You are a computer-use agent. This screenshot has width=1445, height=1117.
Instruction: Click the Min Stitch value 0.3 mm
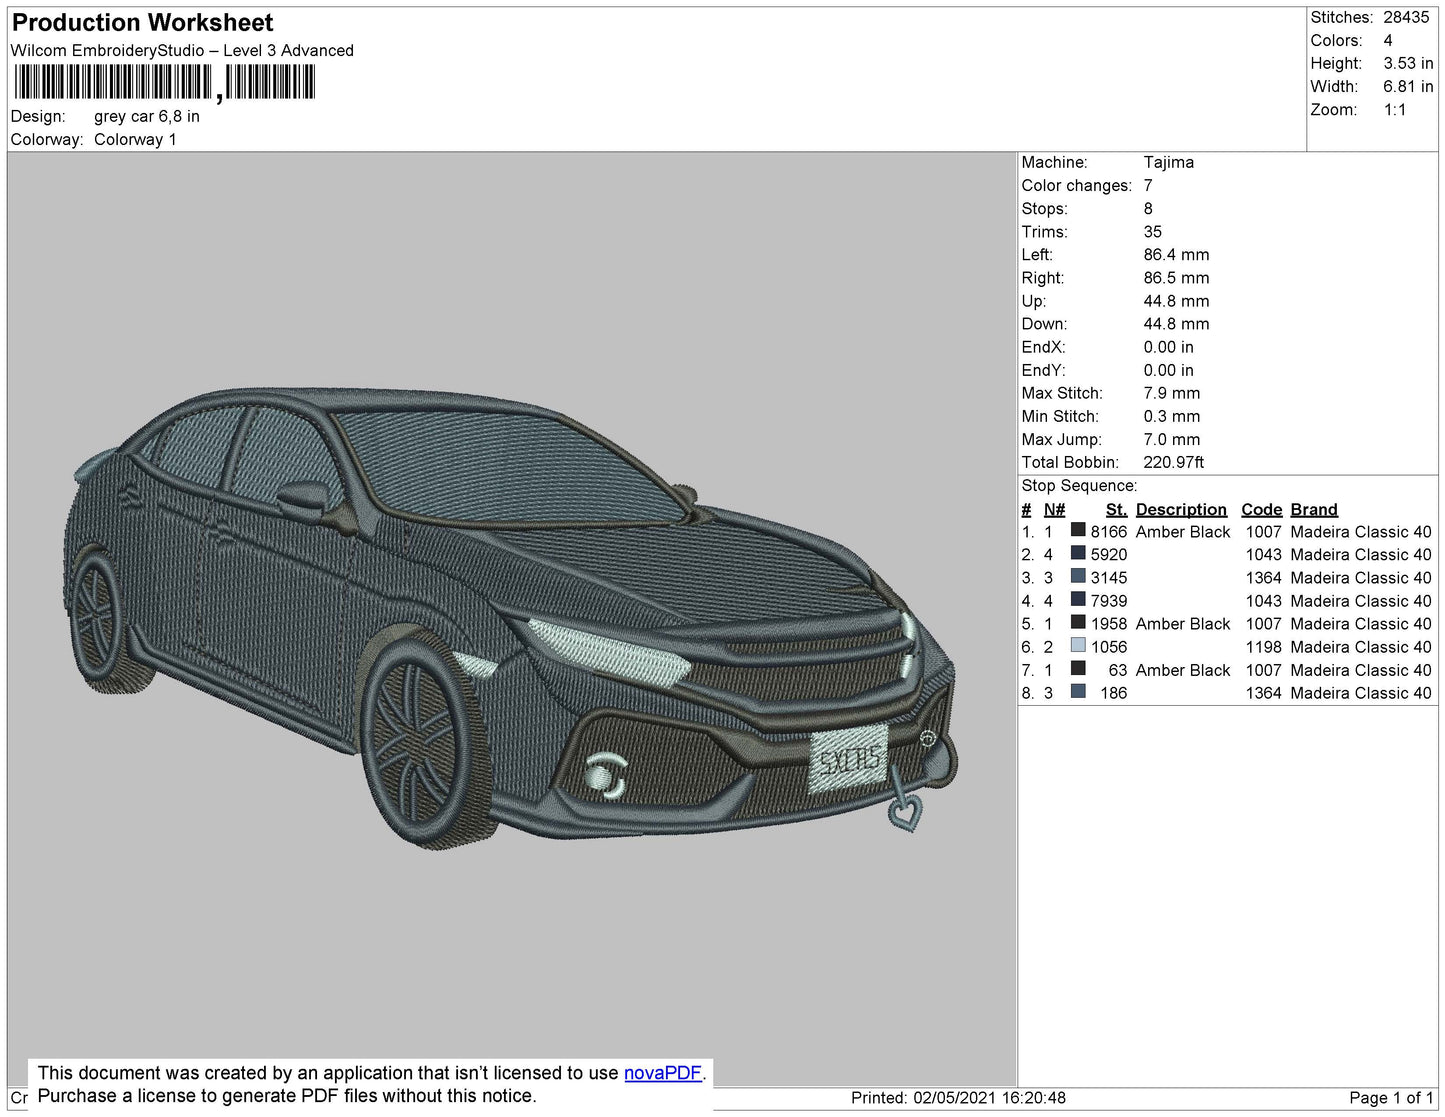pos(1172,416)
